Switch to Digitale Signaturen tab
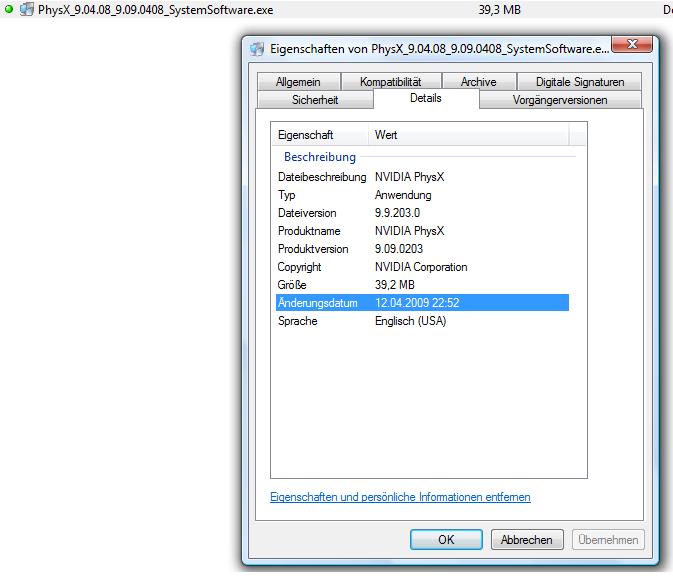The height and width of the screenshot is (585, 673). (580, 82)
